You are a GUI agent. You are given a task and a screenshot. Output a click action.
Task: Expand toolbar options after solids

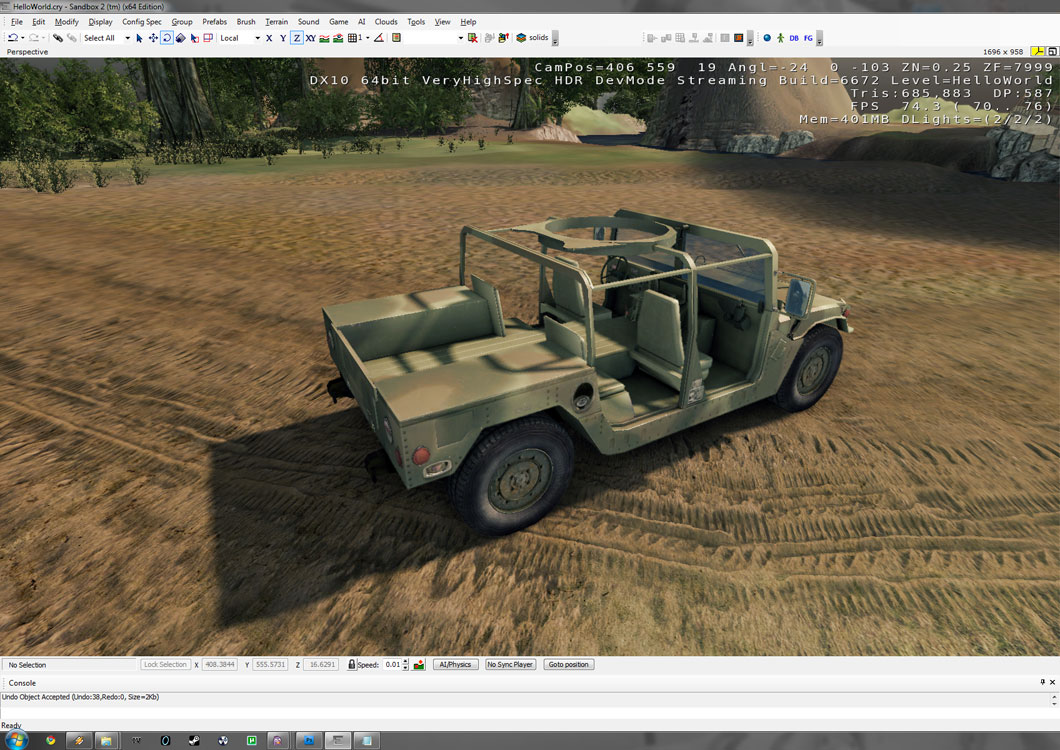click(x=555, y=38)
